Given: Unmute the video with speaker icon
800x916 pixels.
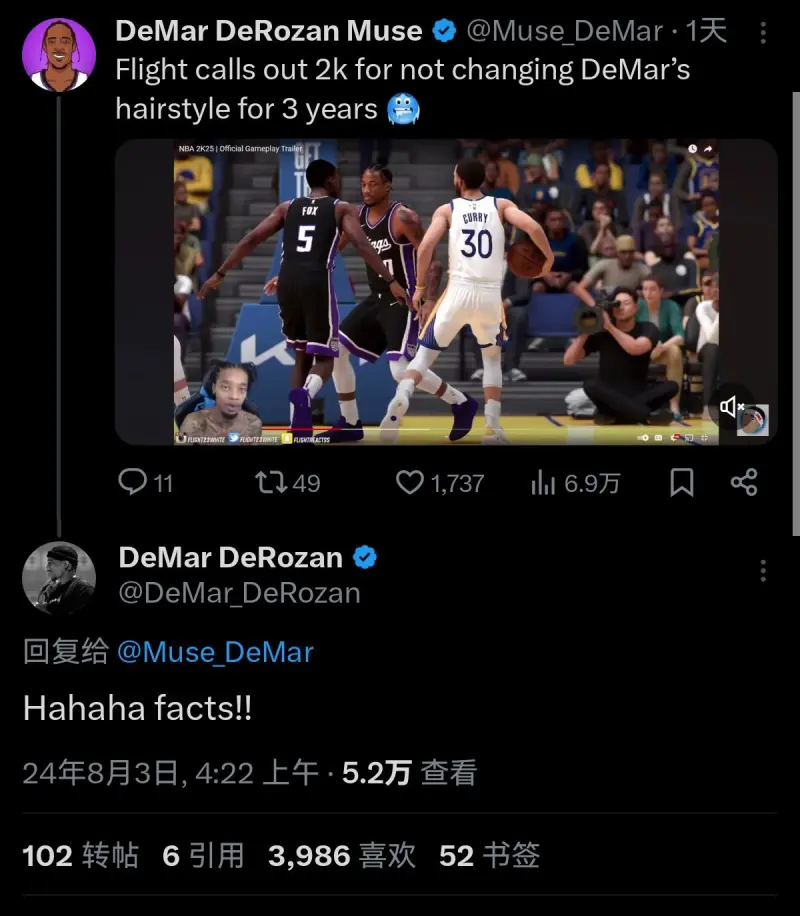Looking at the screenshot, I should point(733,406).
